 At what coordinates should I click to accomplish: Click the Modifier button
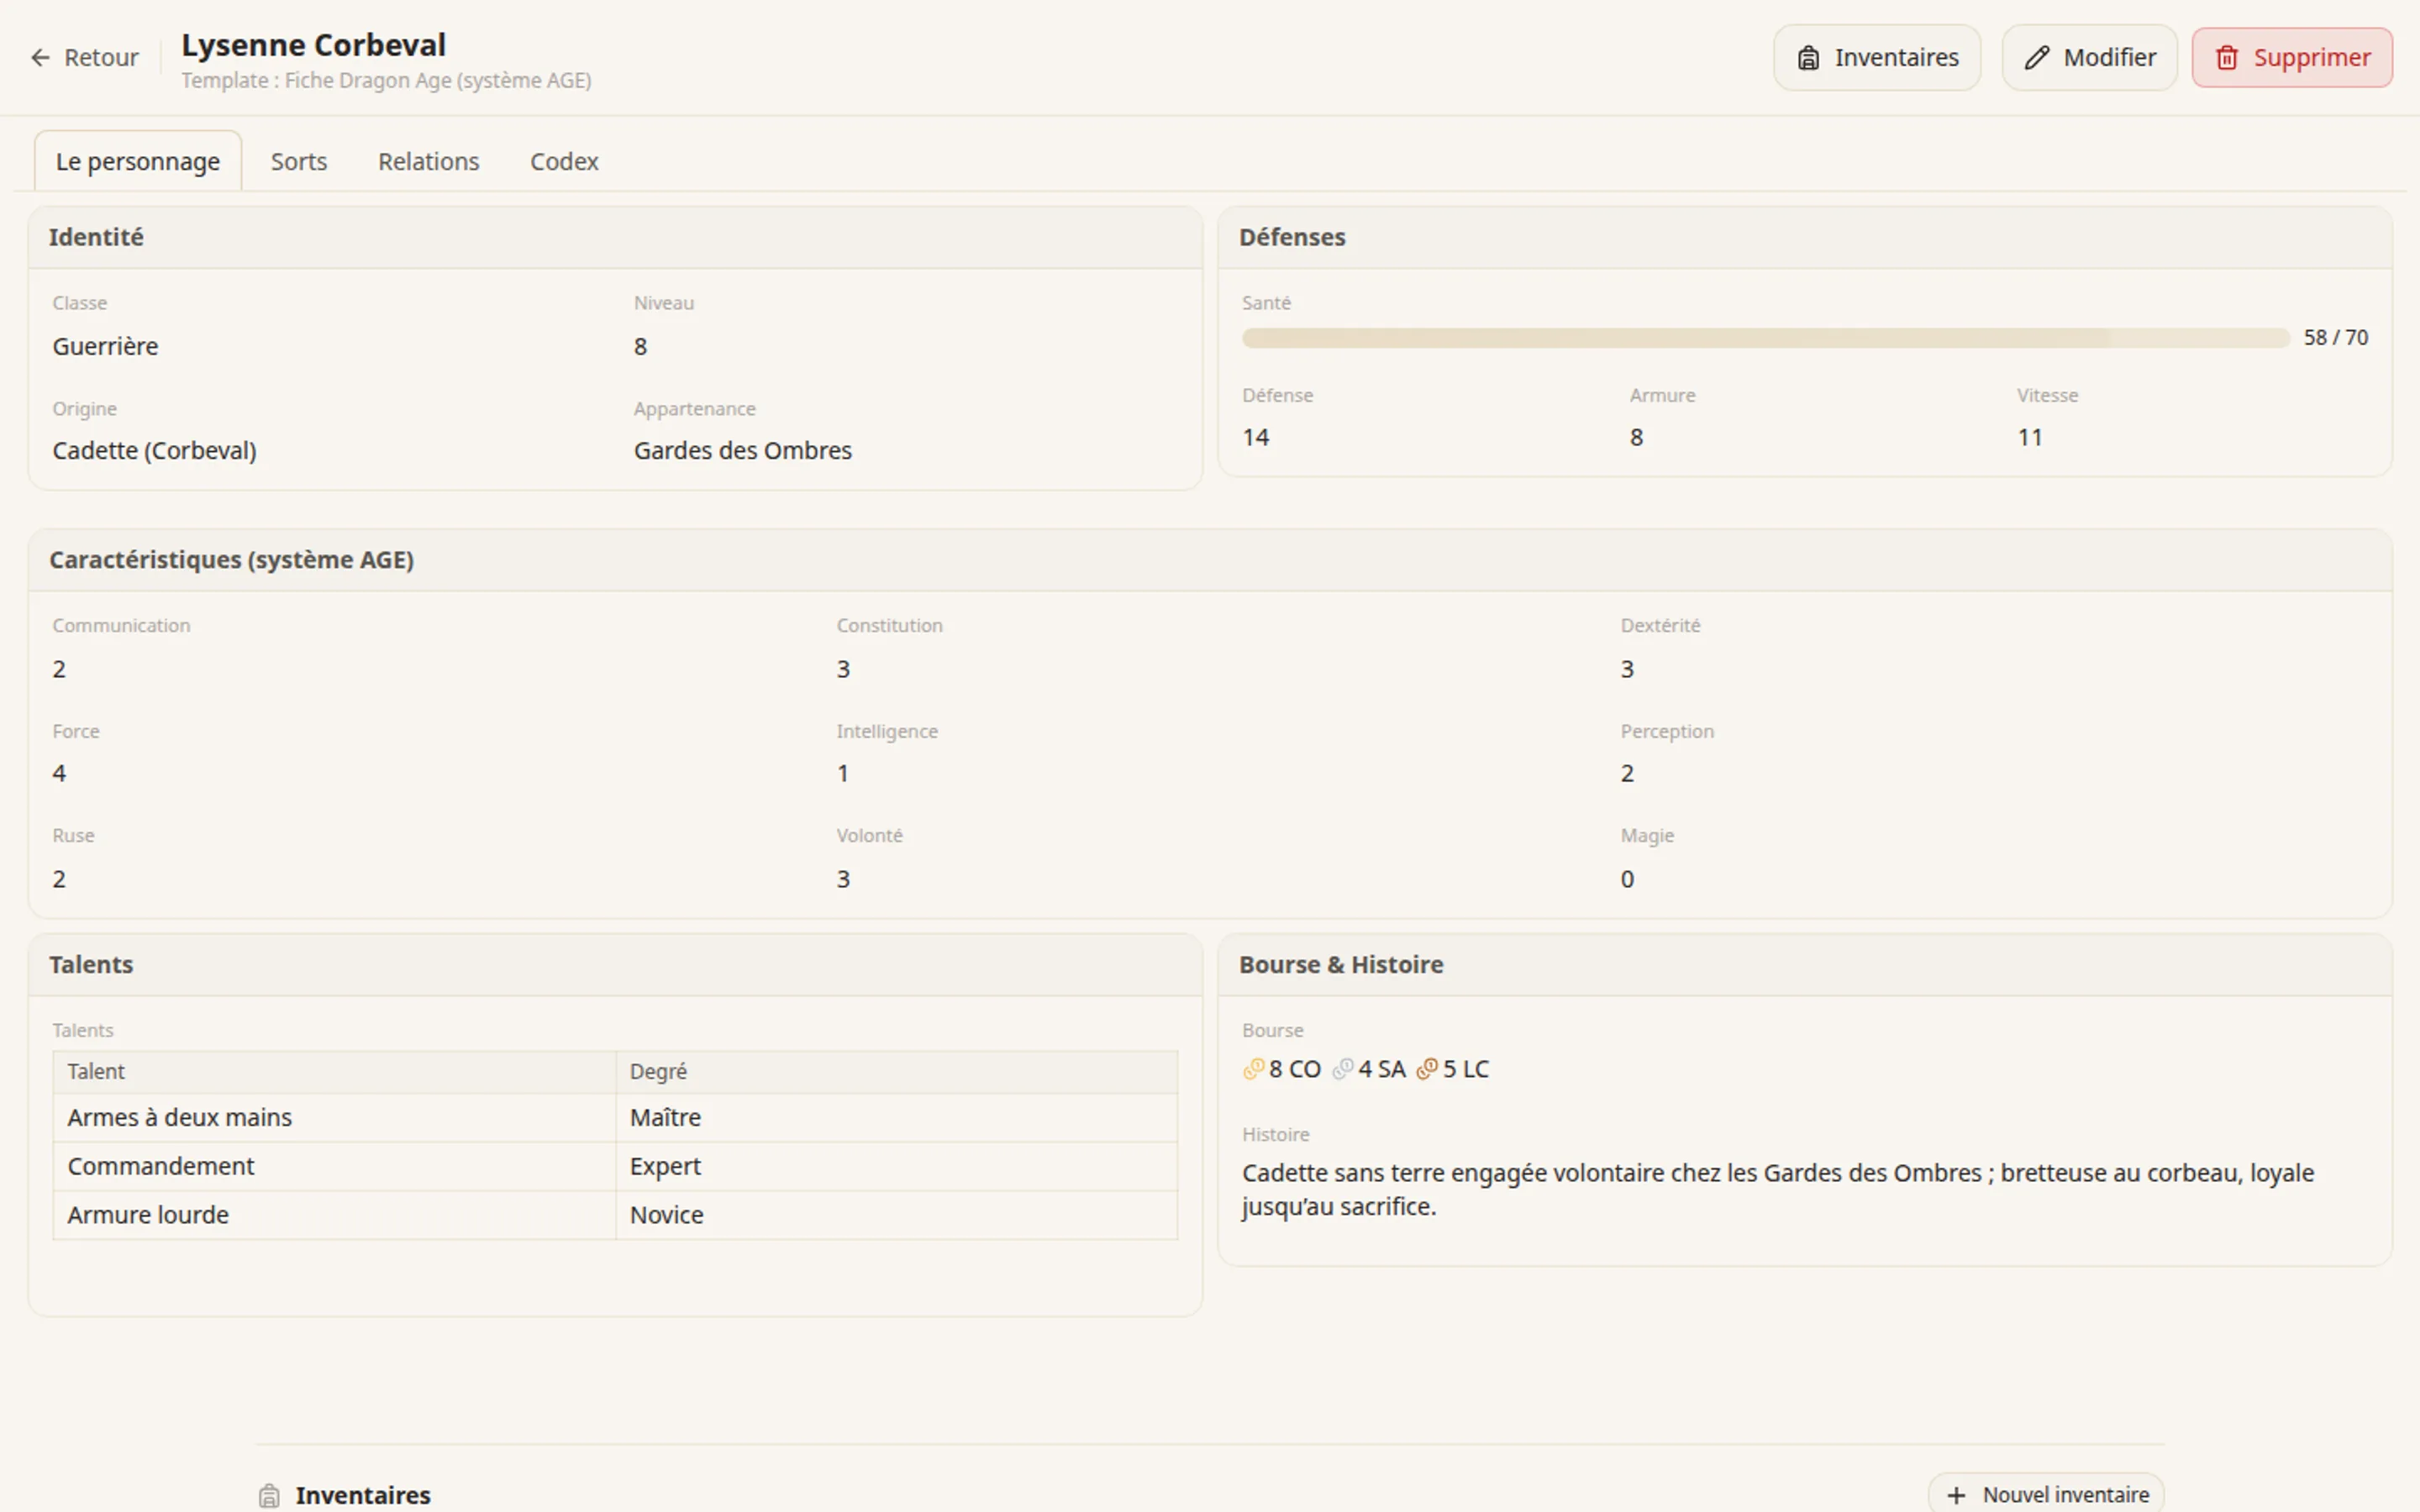2090,58
